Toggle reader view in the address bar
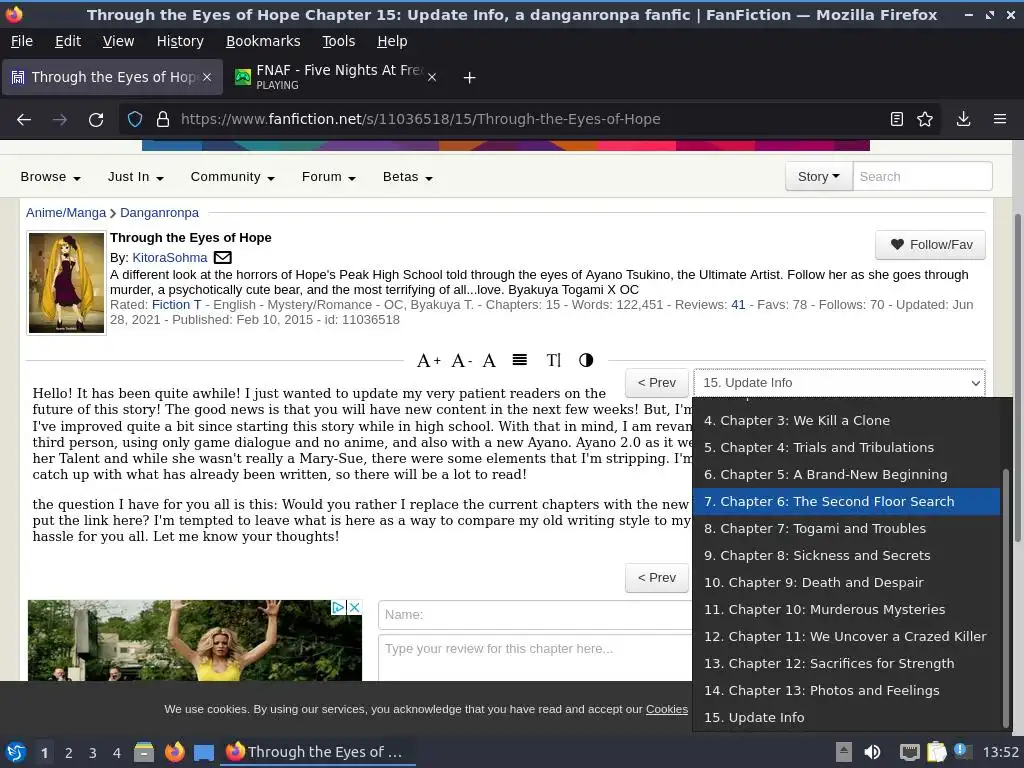 (897, 119)
